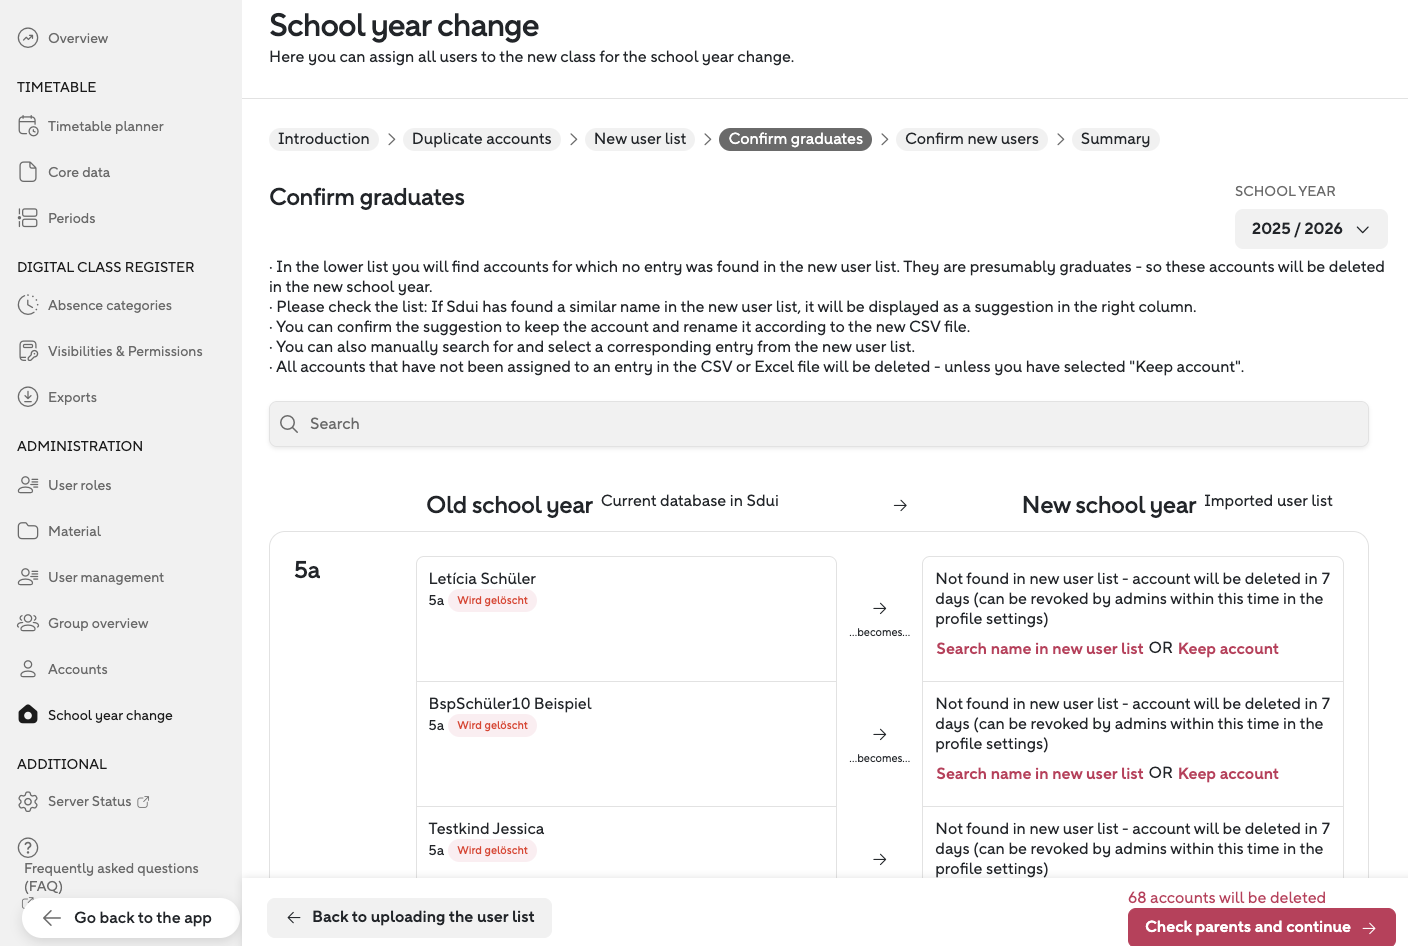Screen dimensions: 1408x946
Task: Switch to Duplicate accounts step
Action: (481, 139)
